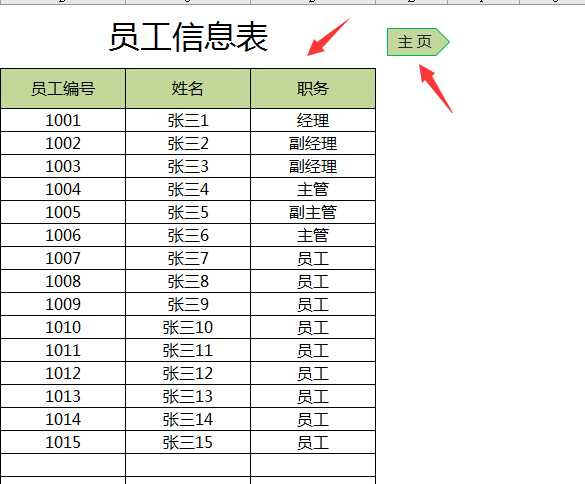The image size is (585, 484).
Task: Click the 员工 cell in row 1009
Action: coord(313,304)
